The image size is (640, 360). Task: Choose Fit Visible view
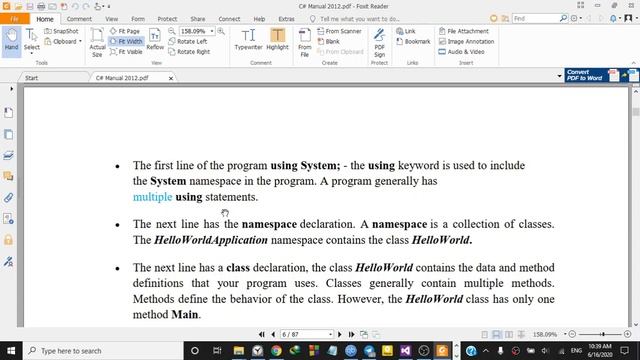[126, 52]
